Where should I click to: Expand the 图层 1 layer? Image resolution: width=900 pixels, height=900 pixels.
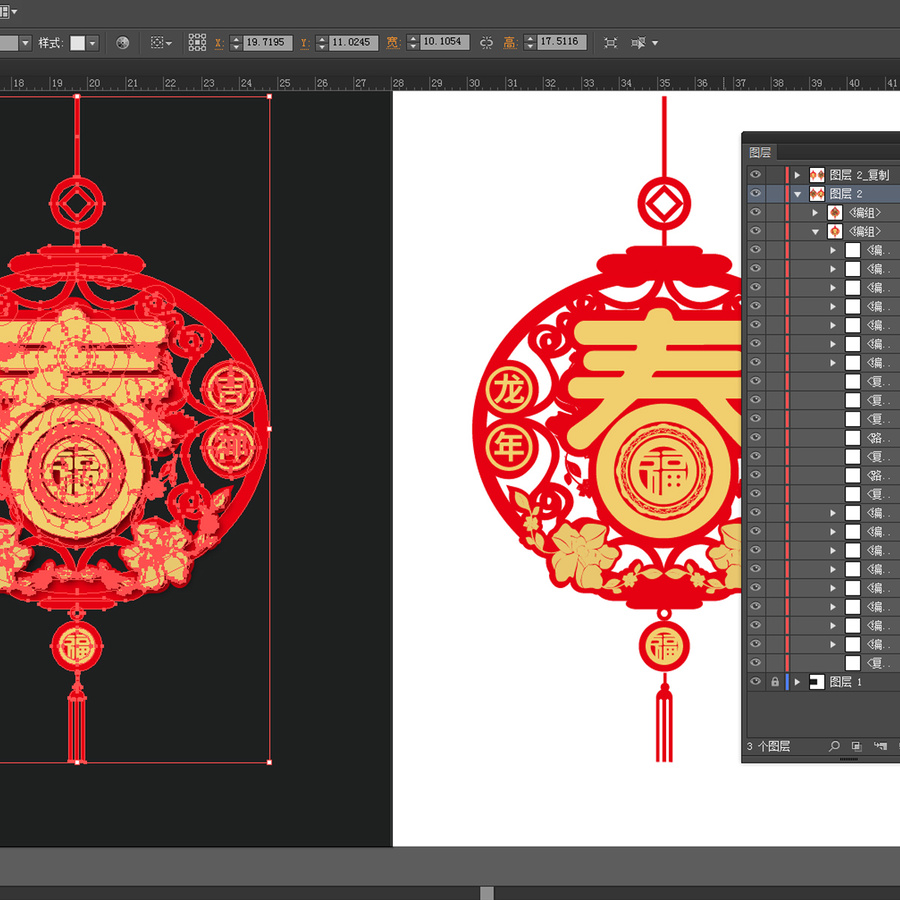click(x=797, y=682)
